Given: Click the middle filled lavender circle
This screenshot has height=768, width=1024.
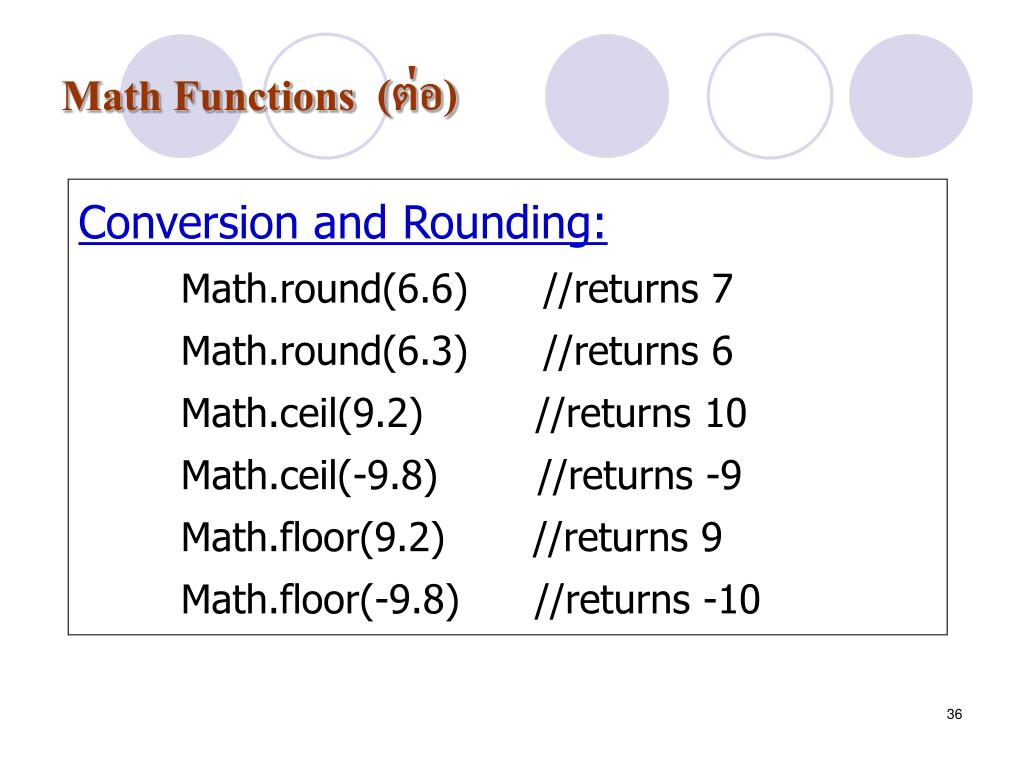Looking at the screenshot, I should tap(607, 96).
